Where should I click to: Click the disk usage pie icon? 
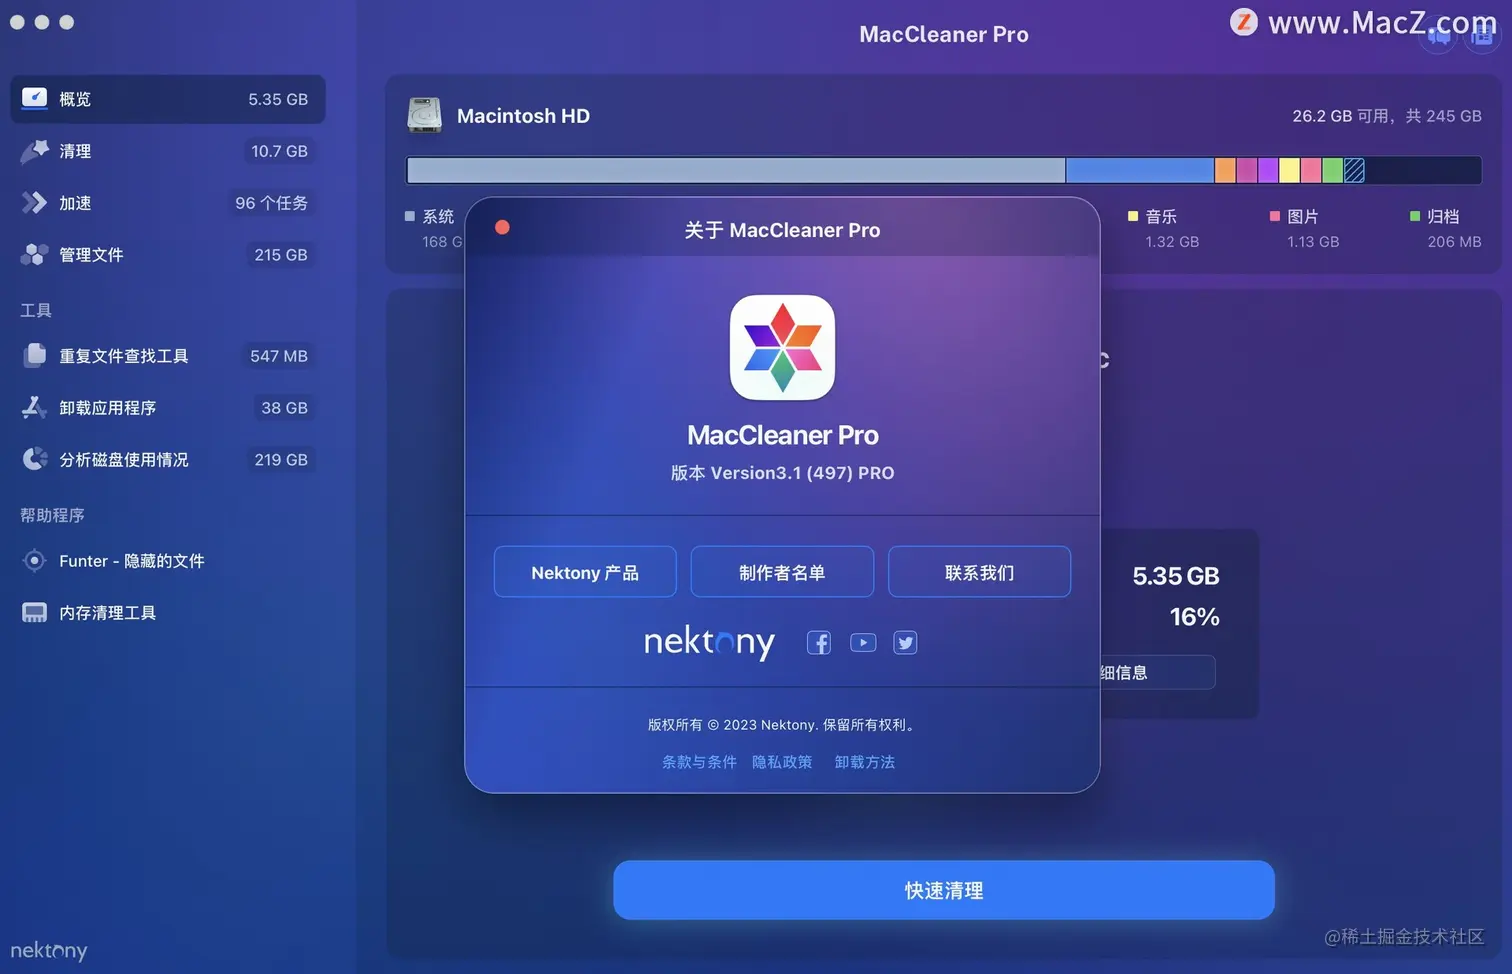pos(35,459)
